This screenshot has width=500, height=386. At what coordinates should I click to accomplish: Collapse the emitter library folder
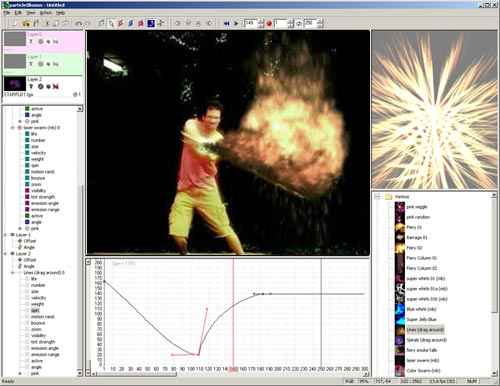coord(377,197)
